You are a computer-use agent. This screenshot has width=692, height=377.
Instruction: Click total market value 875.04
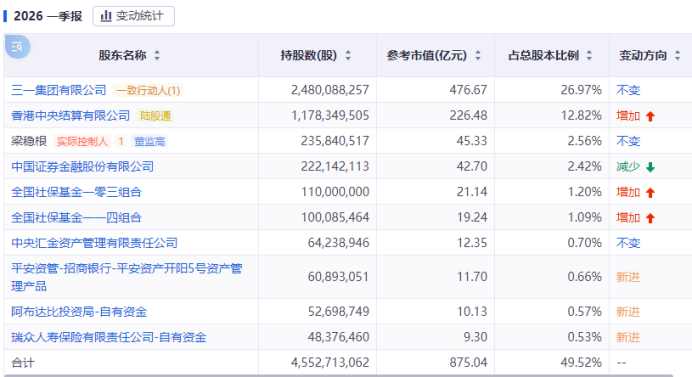click(468, 363)
